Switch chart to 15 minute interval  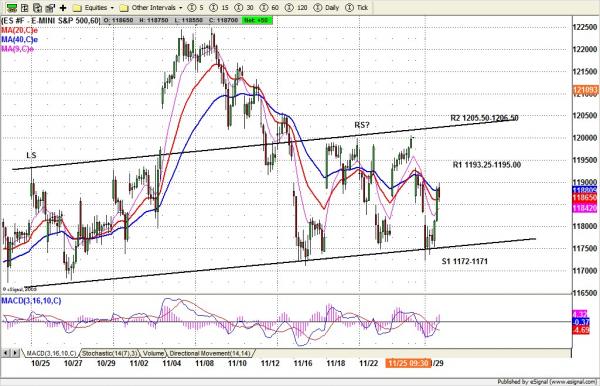(x=220, y=7)
